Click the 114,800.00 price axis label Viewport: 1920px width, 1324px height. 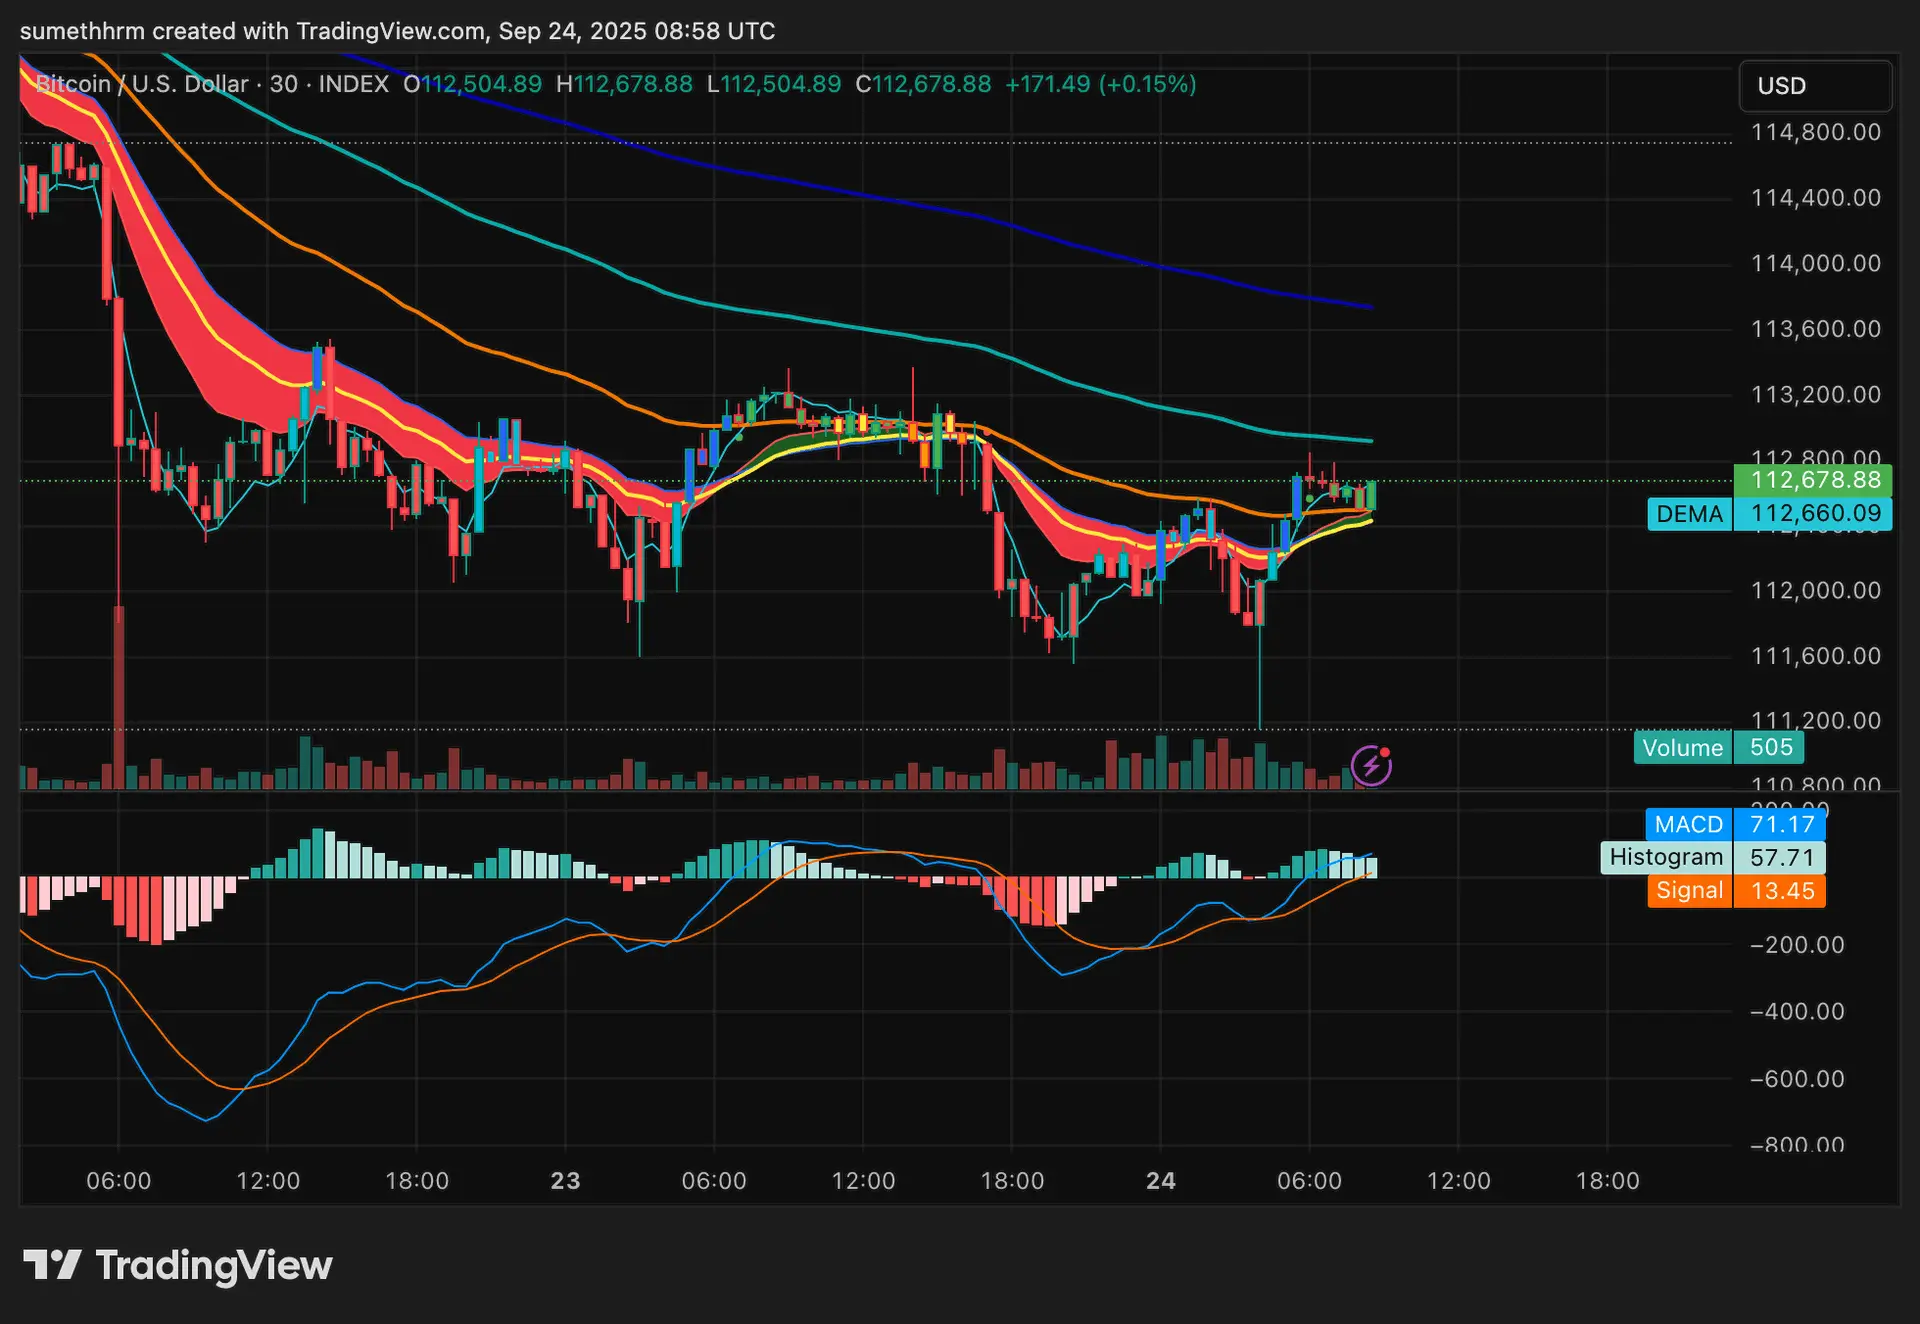coord(1815,132)
